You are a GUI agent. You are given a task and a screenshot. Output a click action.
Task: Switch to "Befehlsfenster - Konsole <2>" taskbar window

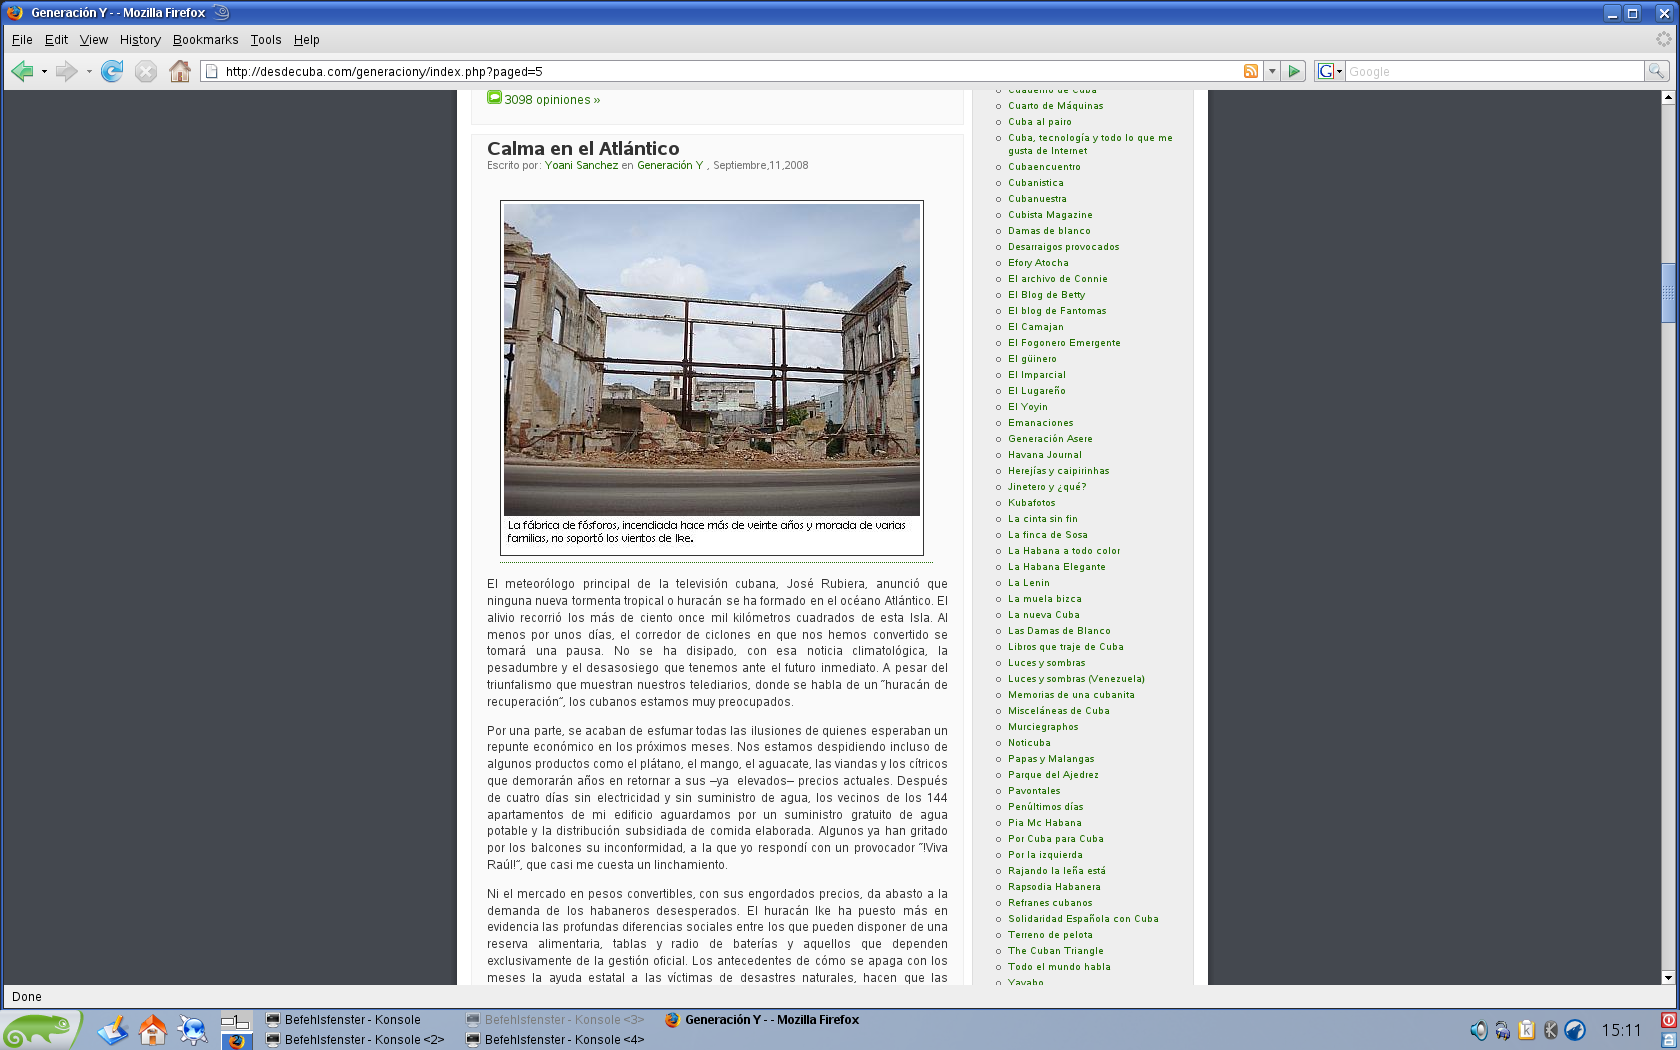pyautogui.click(x=363, y=1040)
